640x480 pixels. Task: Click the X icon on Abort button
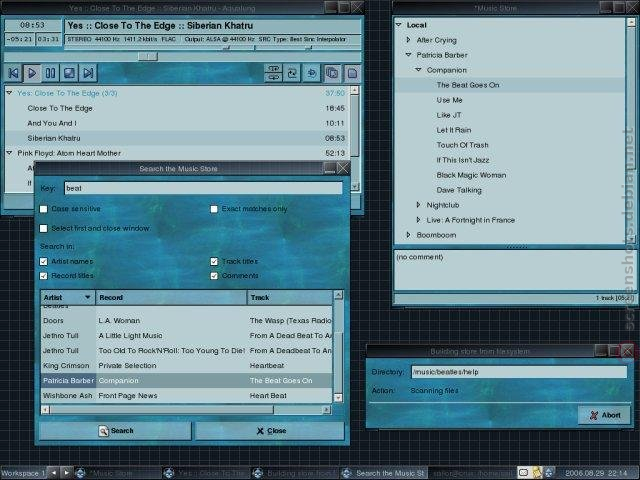pyautogui.click(x=594, y=416)
